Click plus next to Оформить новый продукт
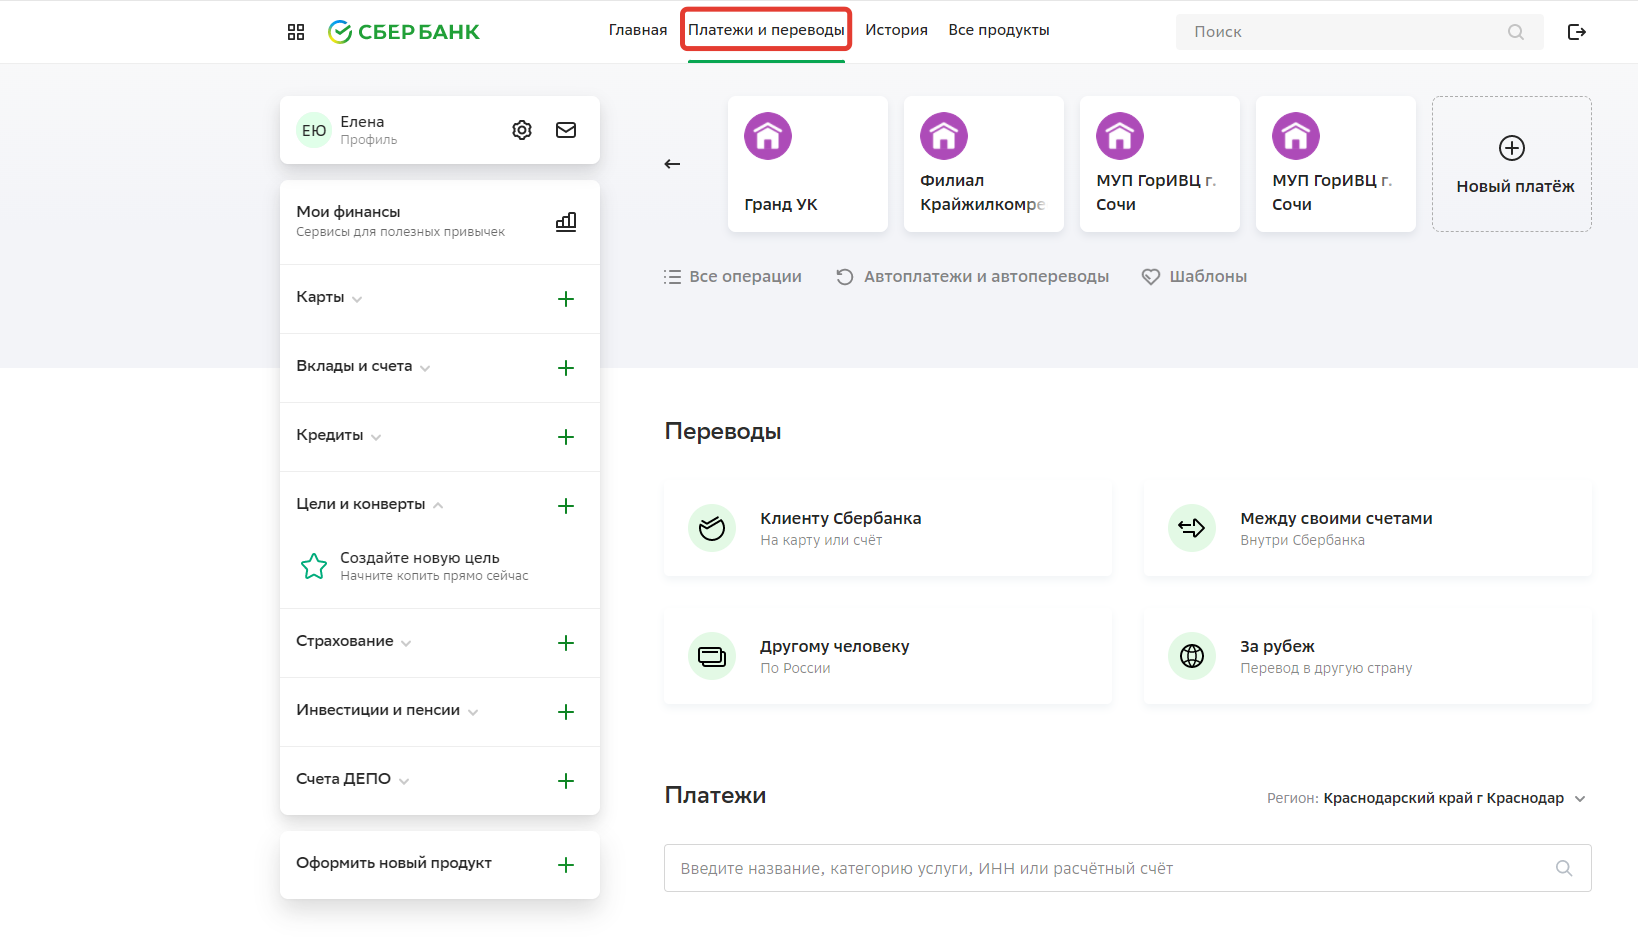The width and height of the screenshot is (1638, 940). 566,865
